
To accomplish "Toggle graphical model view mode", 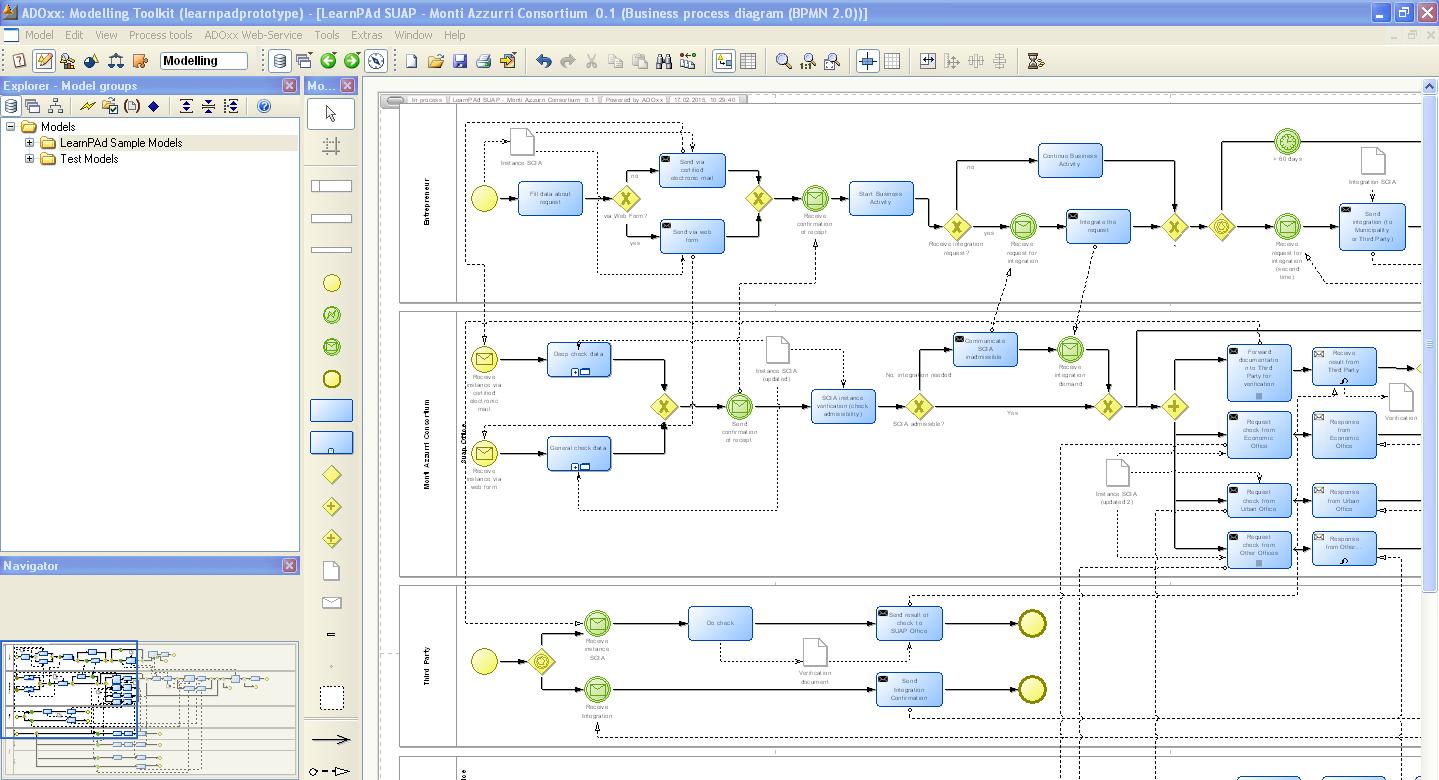I will pyautogui.click(x=724, y=61).
